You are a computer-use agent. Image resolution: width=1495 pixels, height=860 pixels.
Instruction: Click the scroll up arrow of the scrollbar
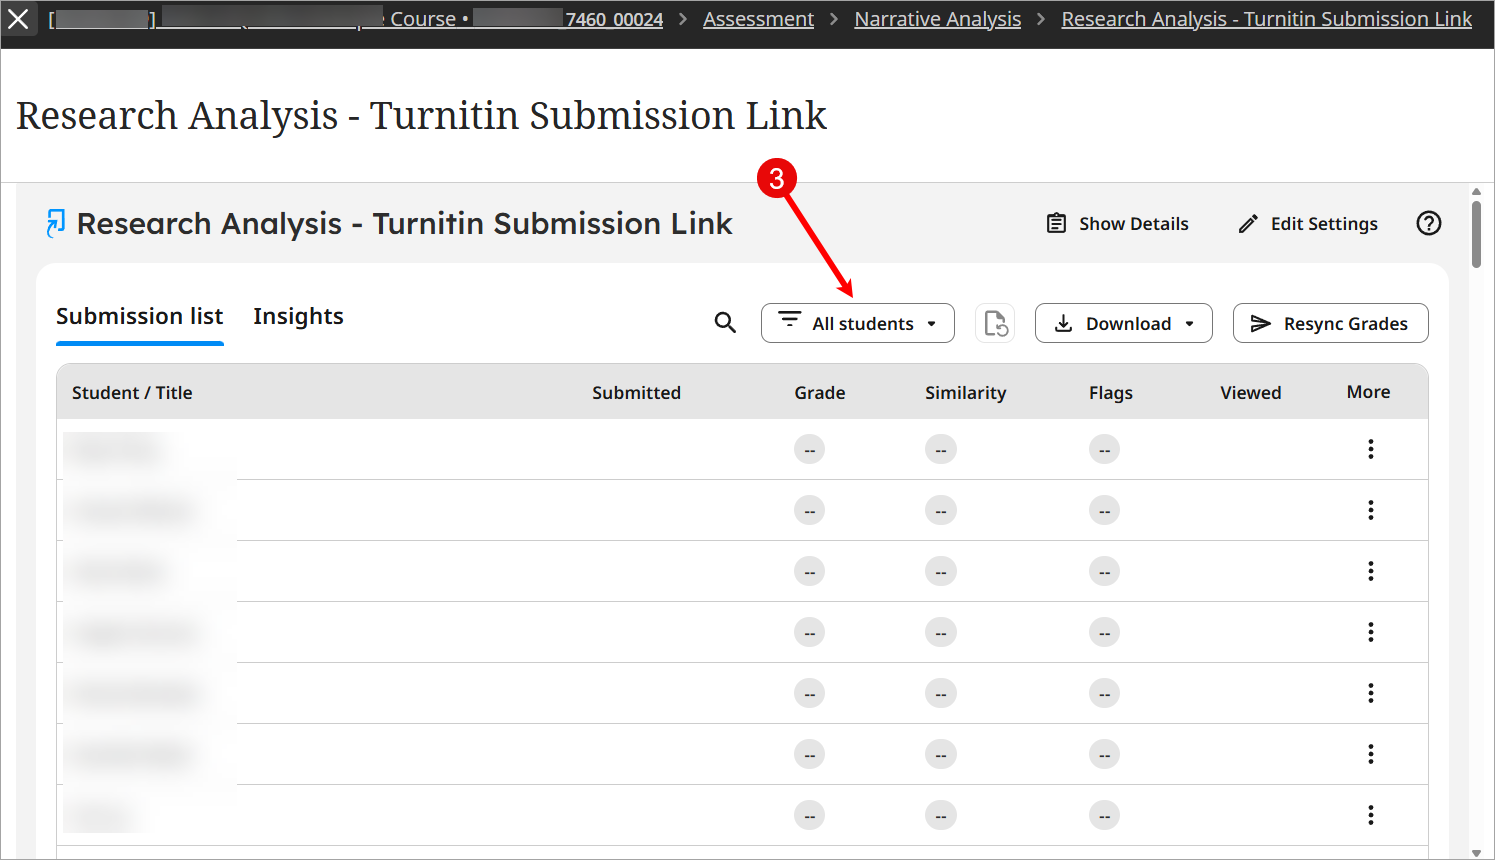click(x=1476, y=192)
